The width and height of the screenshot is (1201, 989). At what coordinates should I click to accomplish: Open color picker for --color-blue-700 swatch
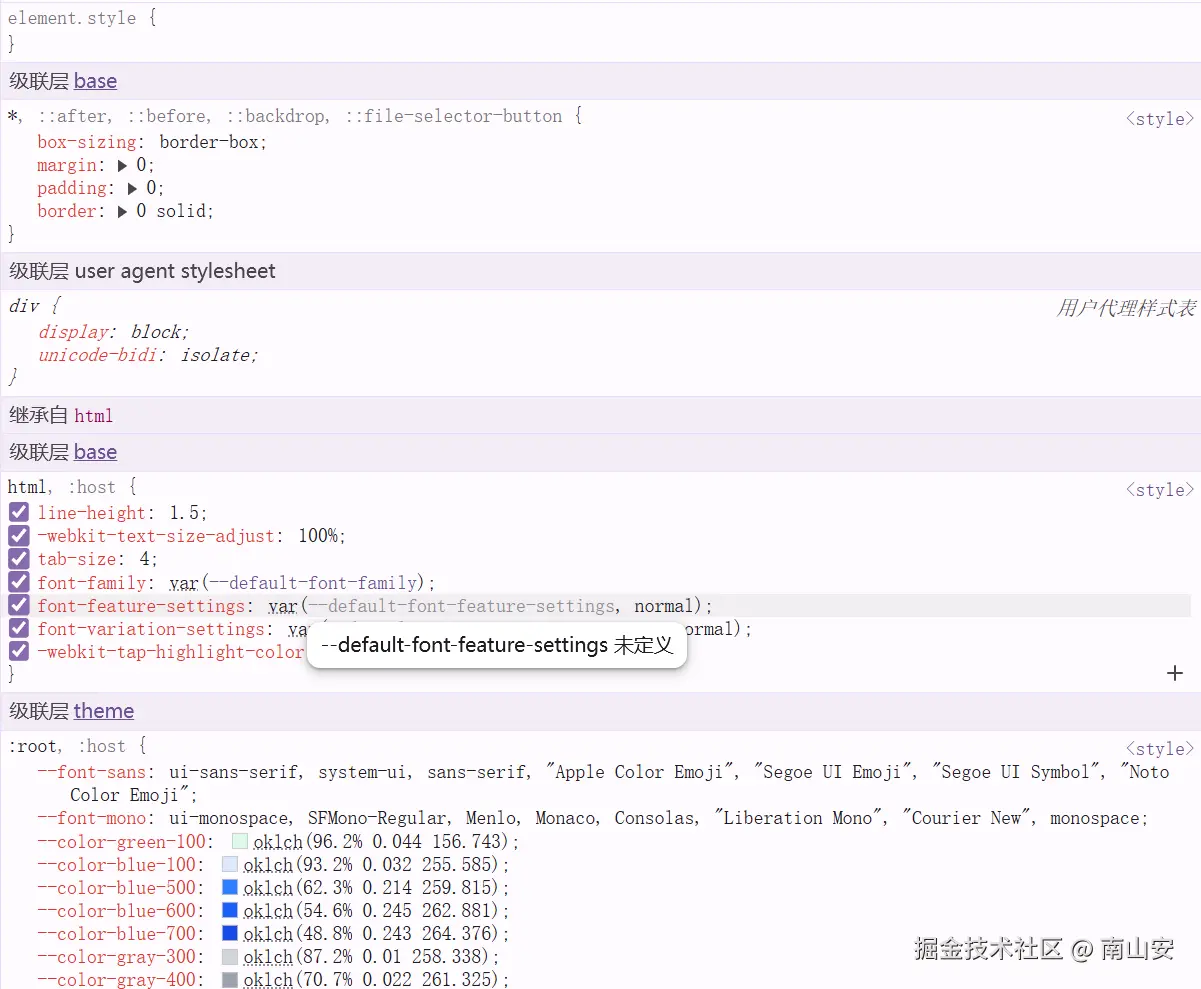pos(230,933)
